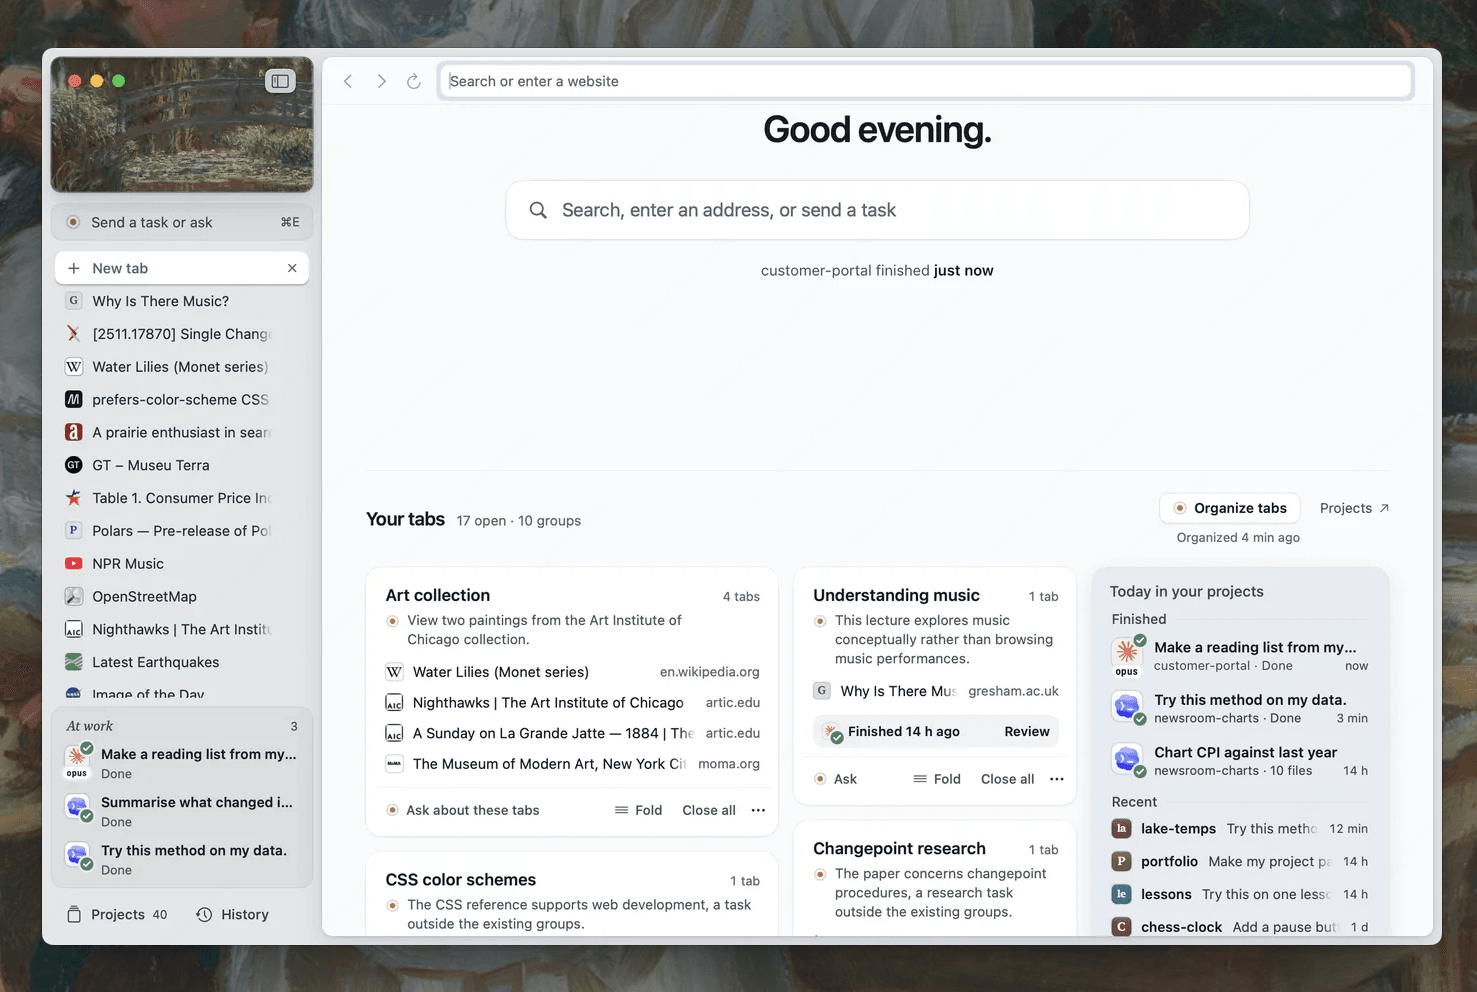Click the portfolio project icon
Image resolution: width=1477 pixels, height=992 pixels.
[1122, 861]
